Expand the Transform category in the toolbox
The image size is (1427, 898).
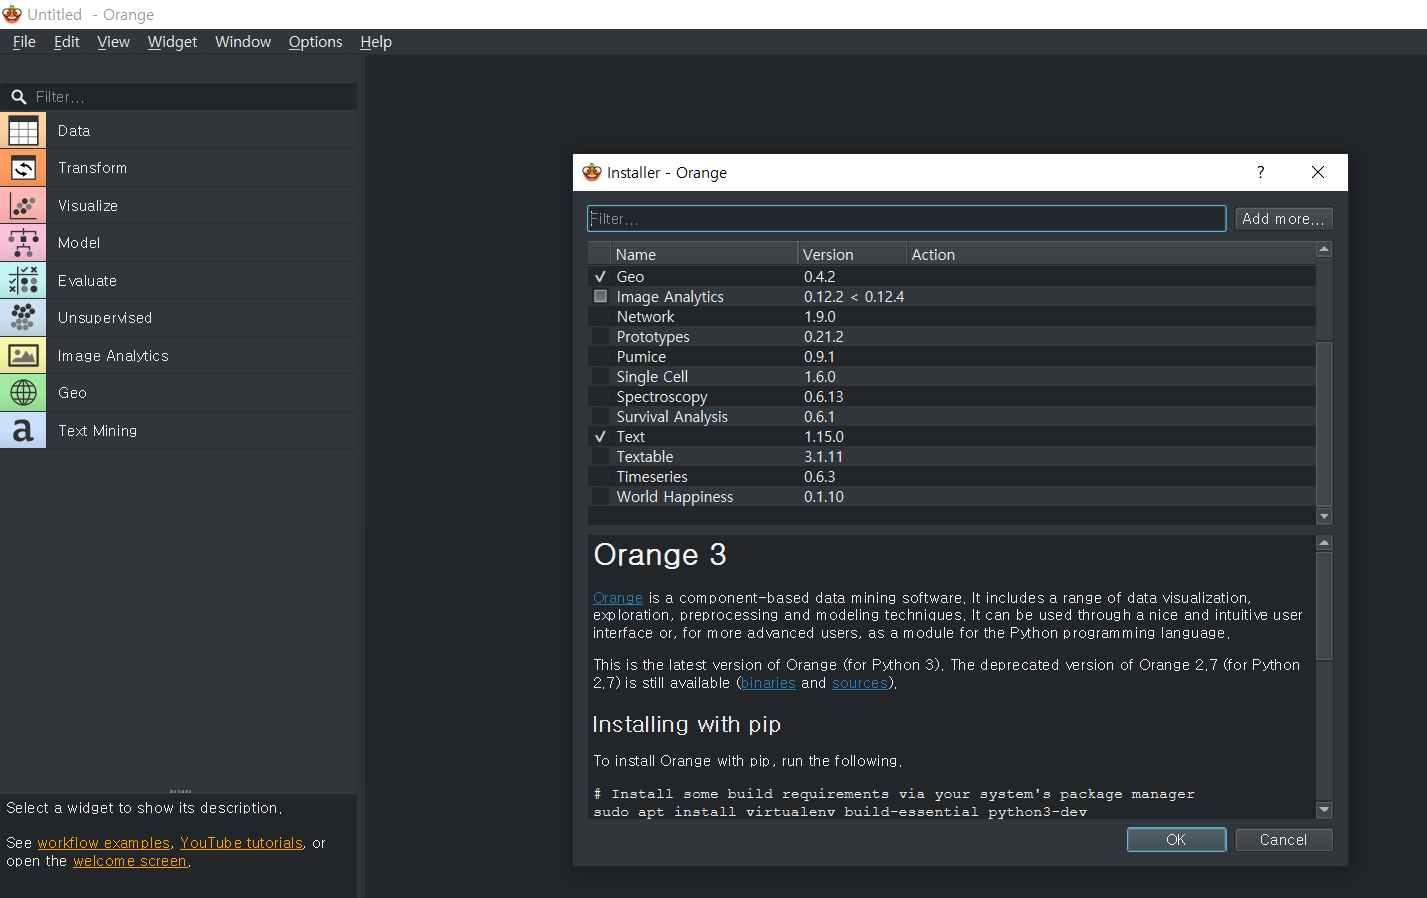tap(180, 168)
